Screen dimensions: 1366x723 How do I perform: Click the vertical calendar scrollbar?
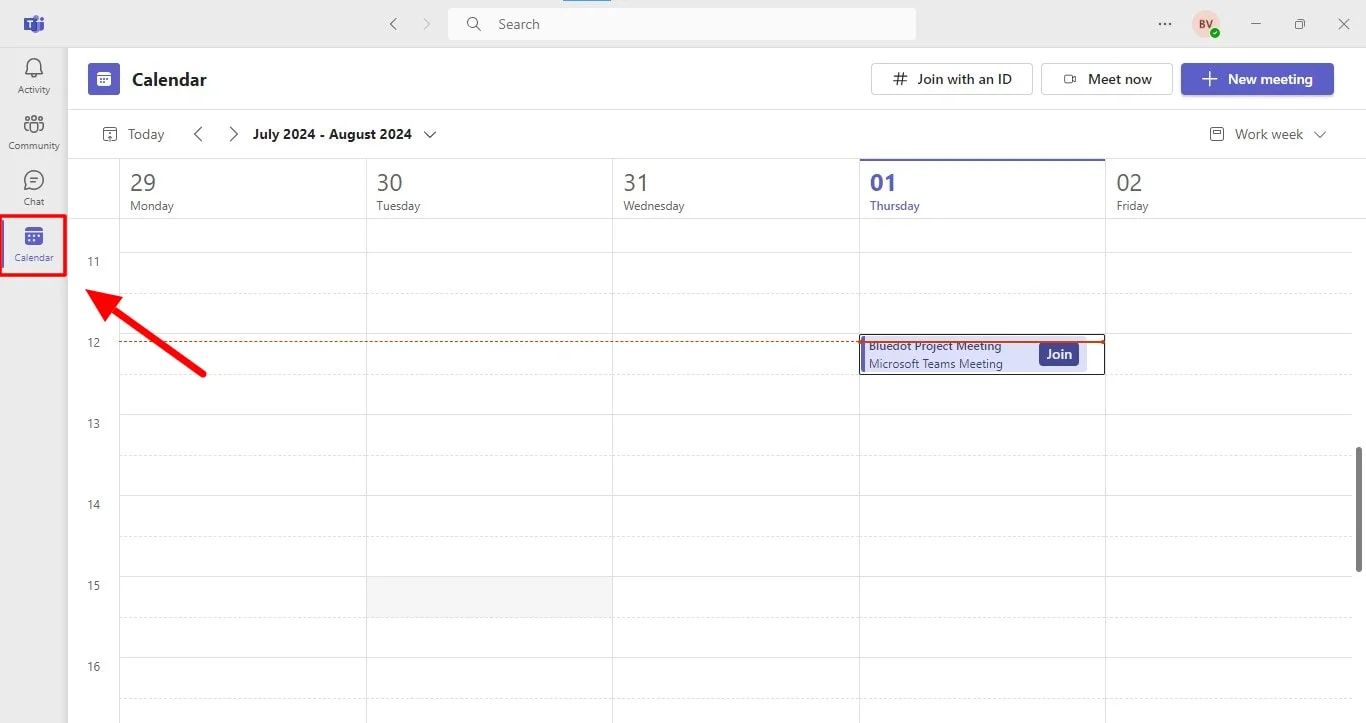pos(1359,509)
